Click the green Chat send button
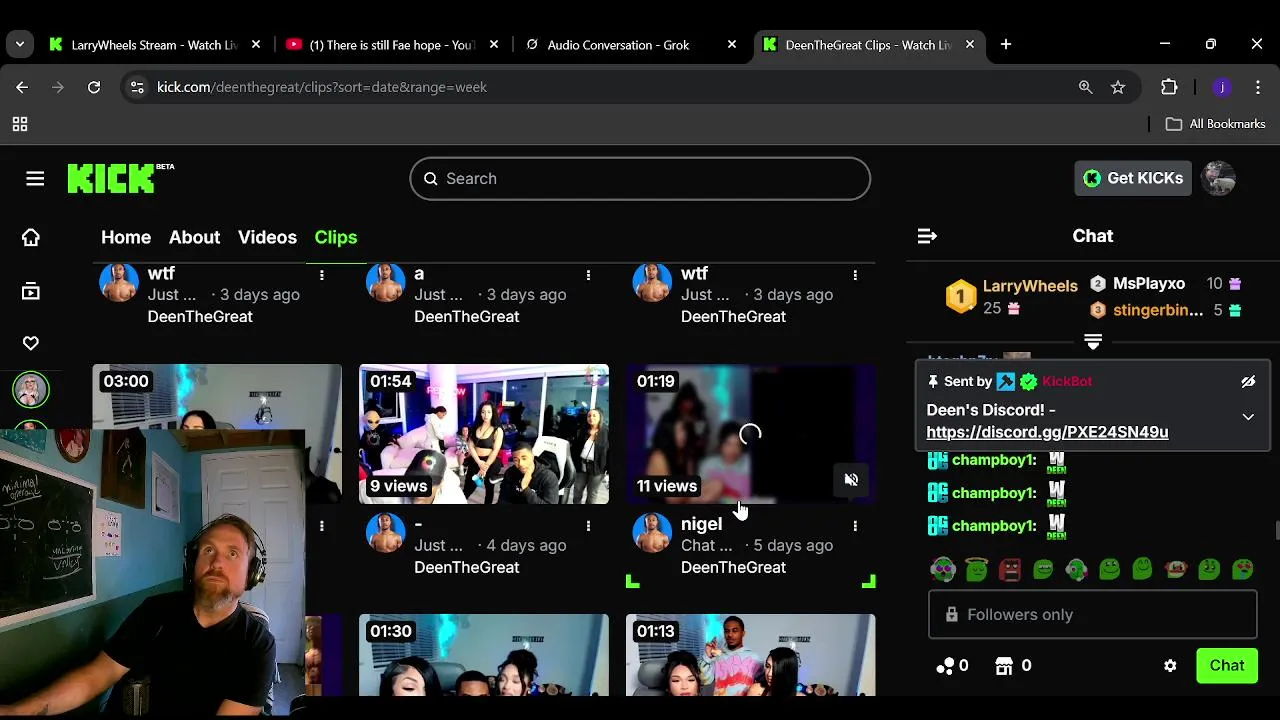 tap(1227, 666)
